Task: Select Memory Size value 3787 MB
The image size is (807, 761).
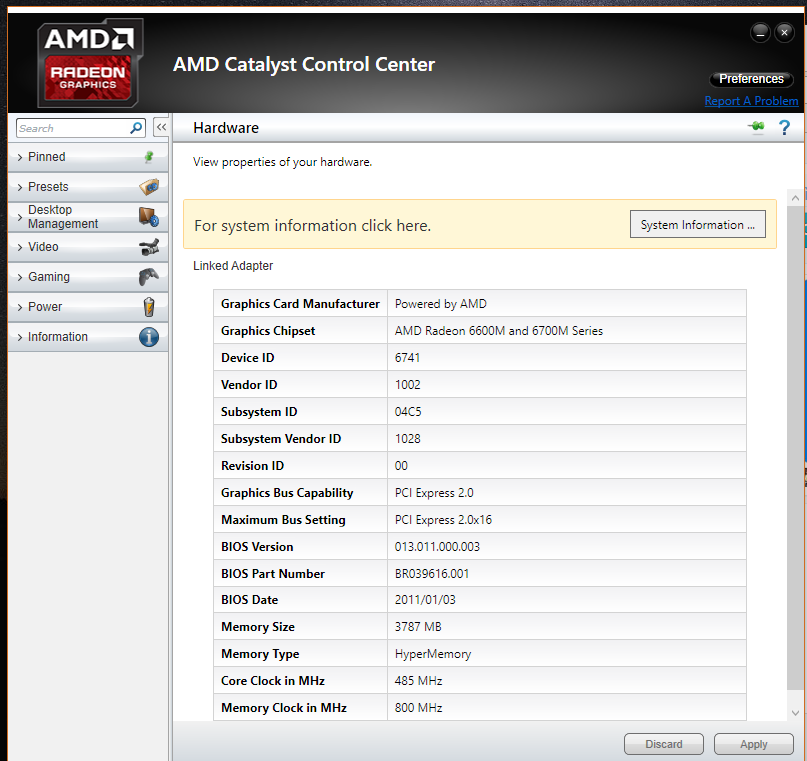Action: pyautogui.click(x=418, y=627)
